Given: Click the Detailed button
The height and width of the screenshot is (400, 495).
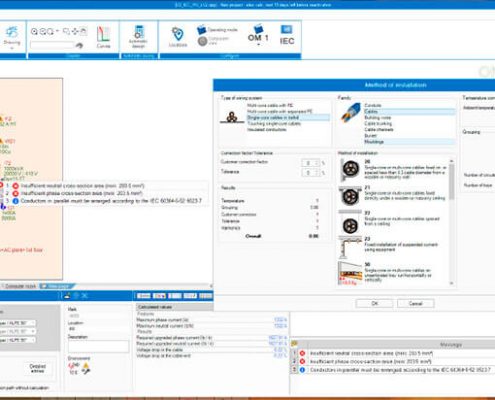Looking at the screenshot, I should click(38, 368).
